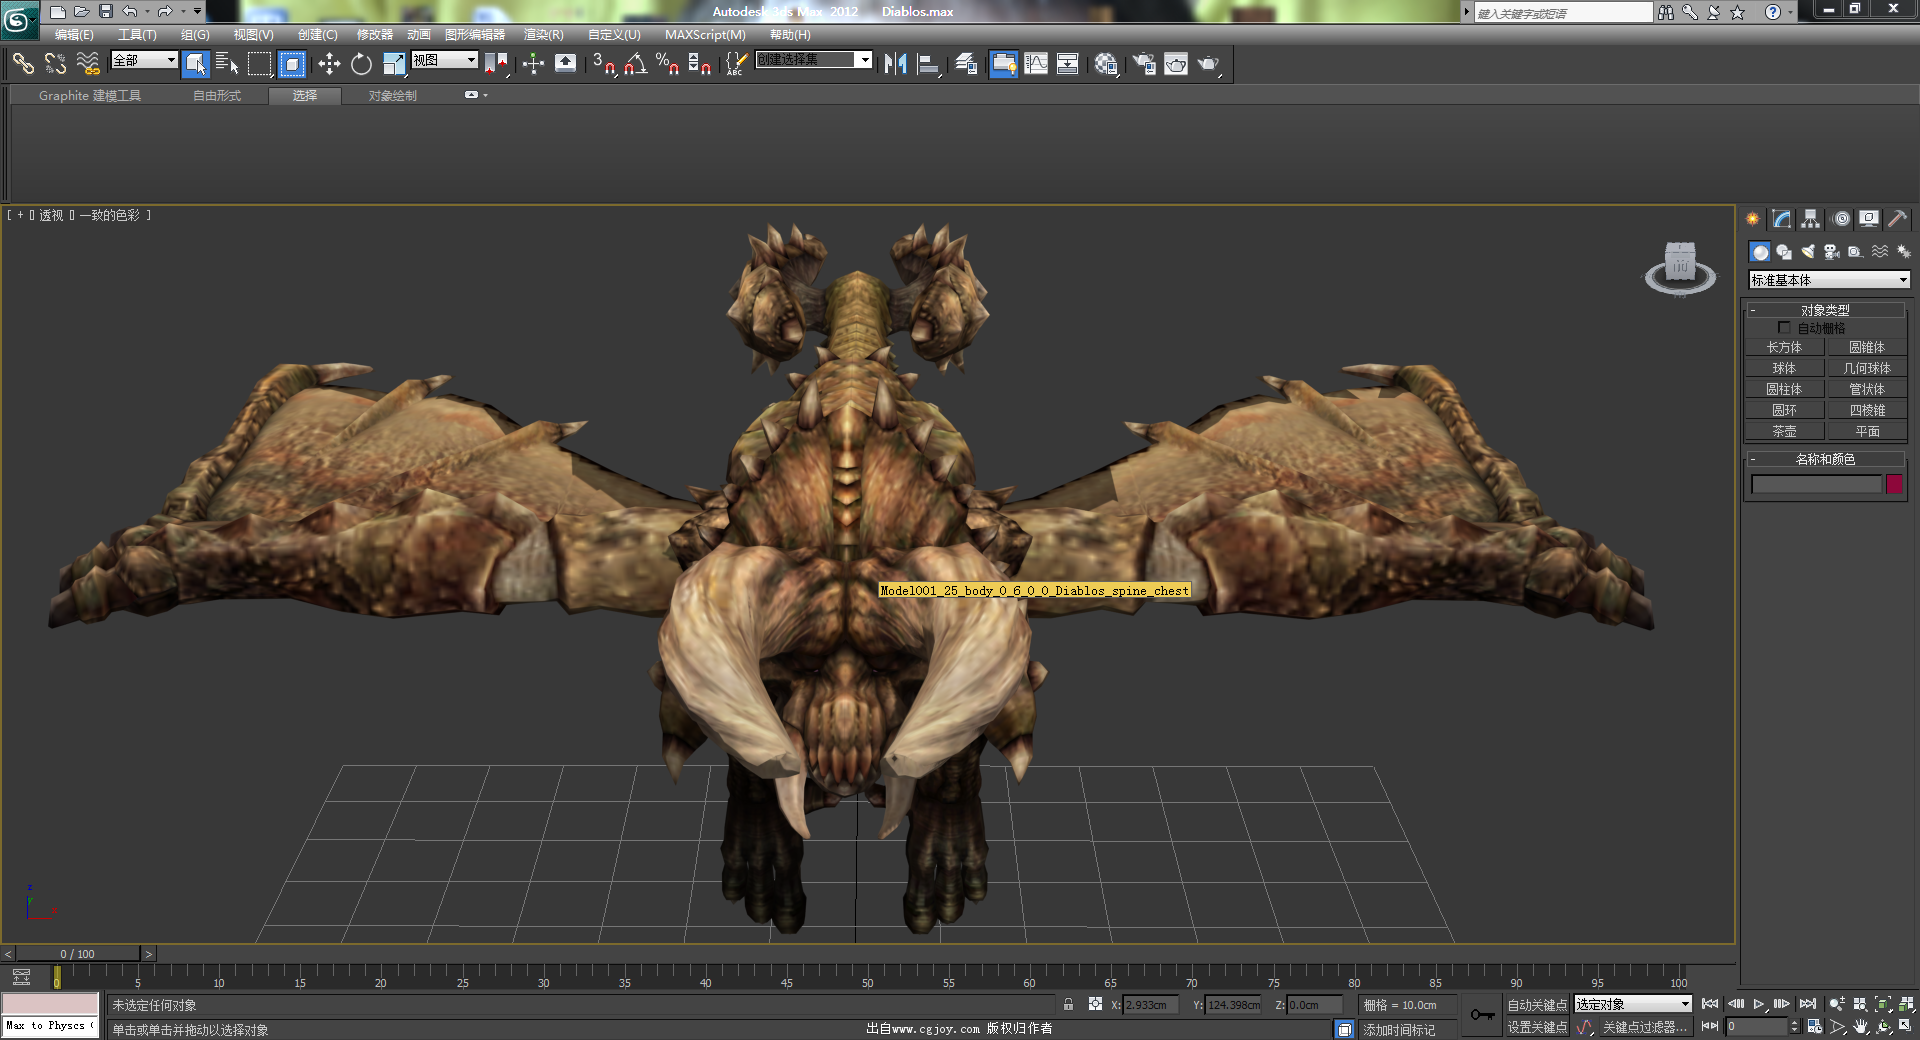Viewport: 1920px width, 1040px height.
Task: Open the Layer Manager
Action: pos(966,64)
